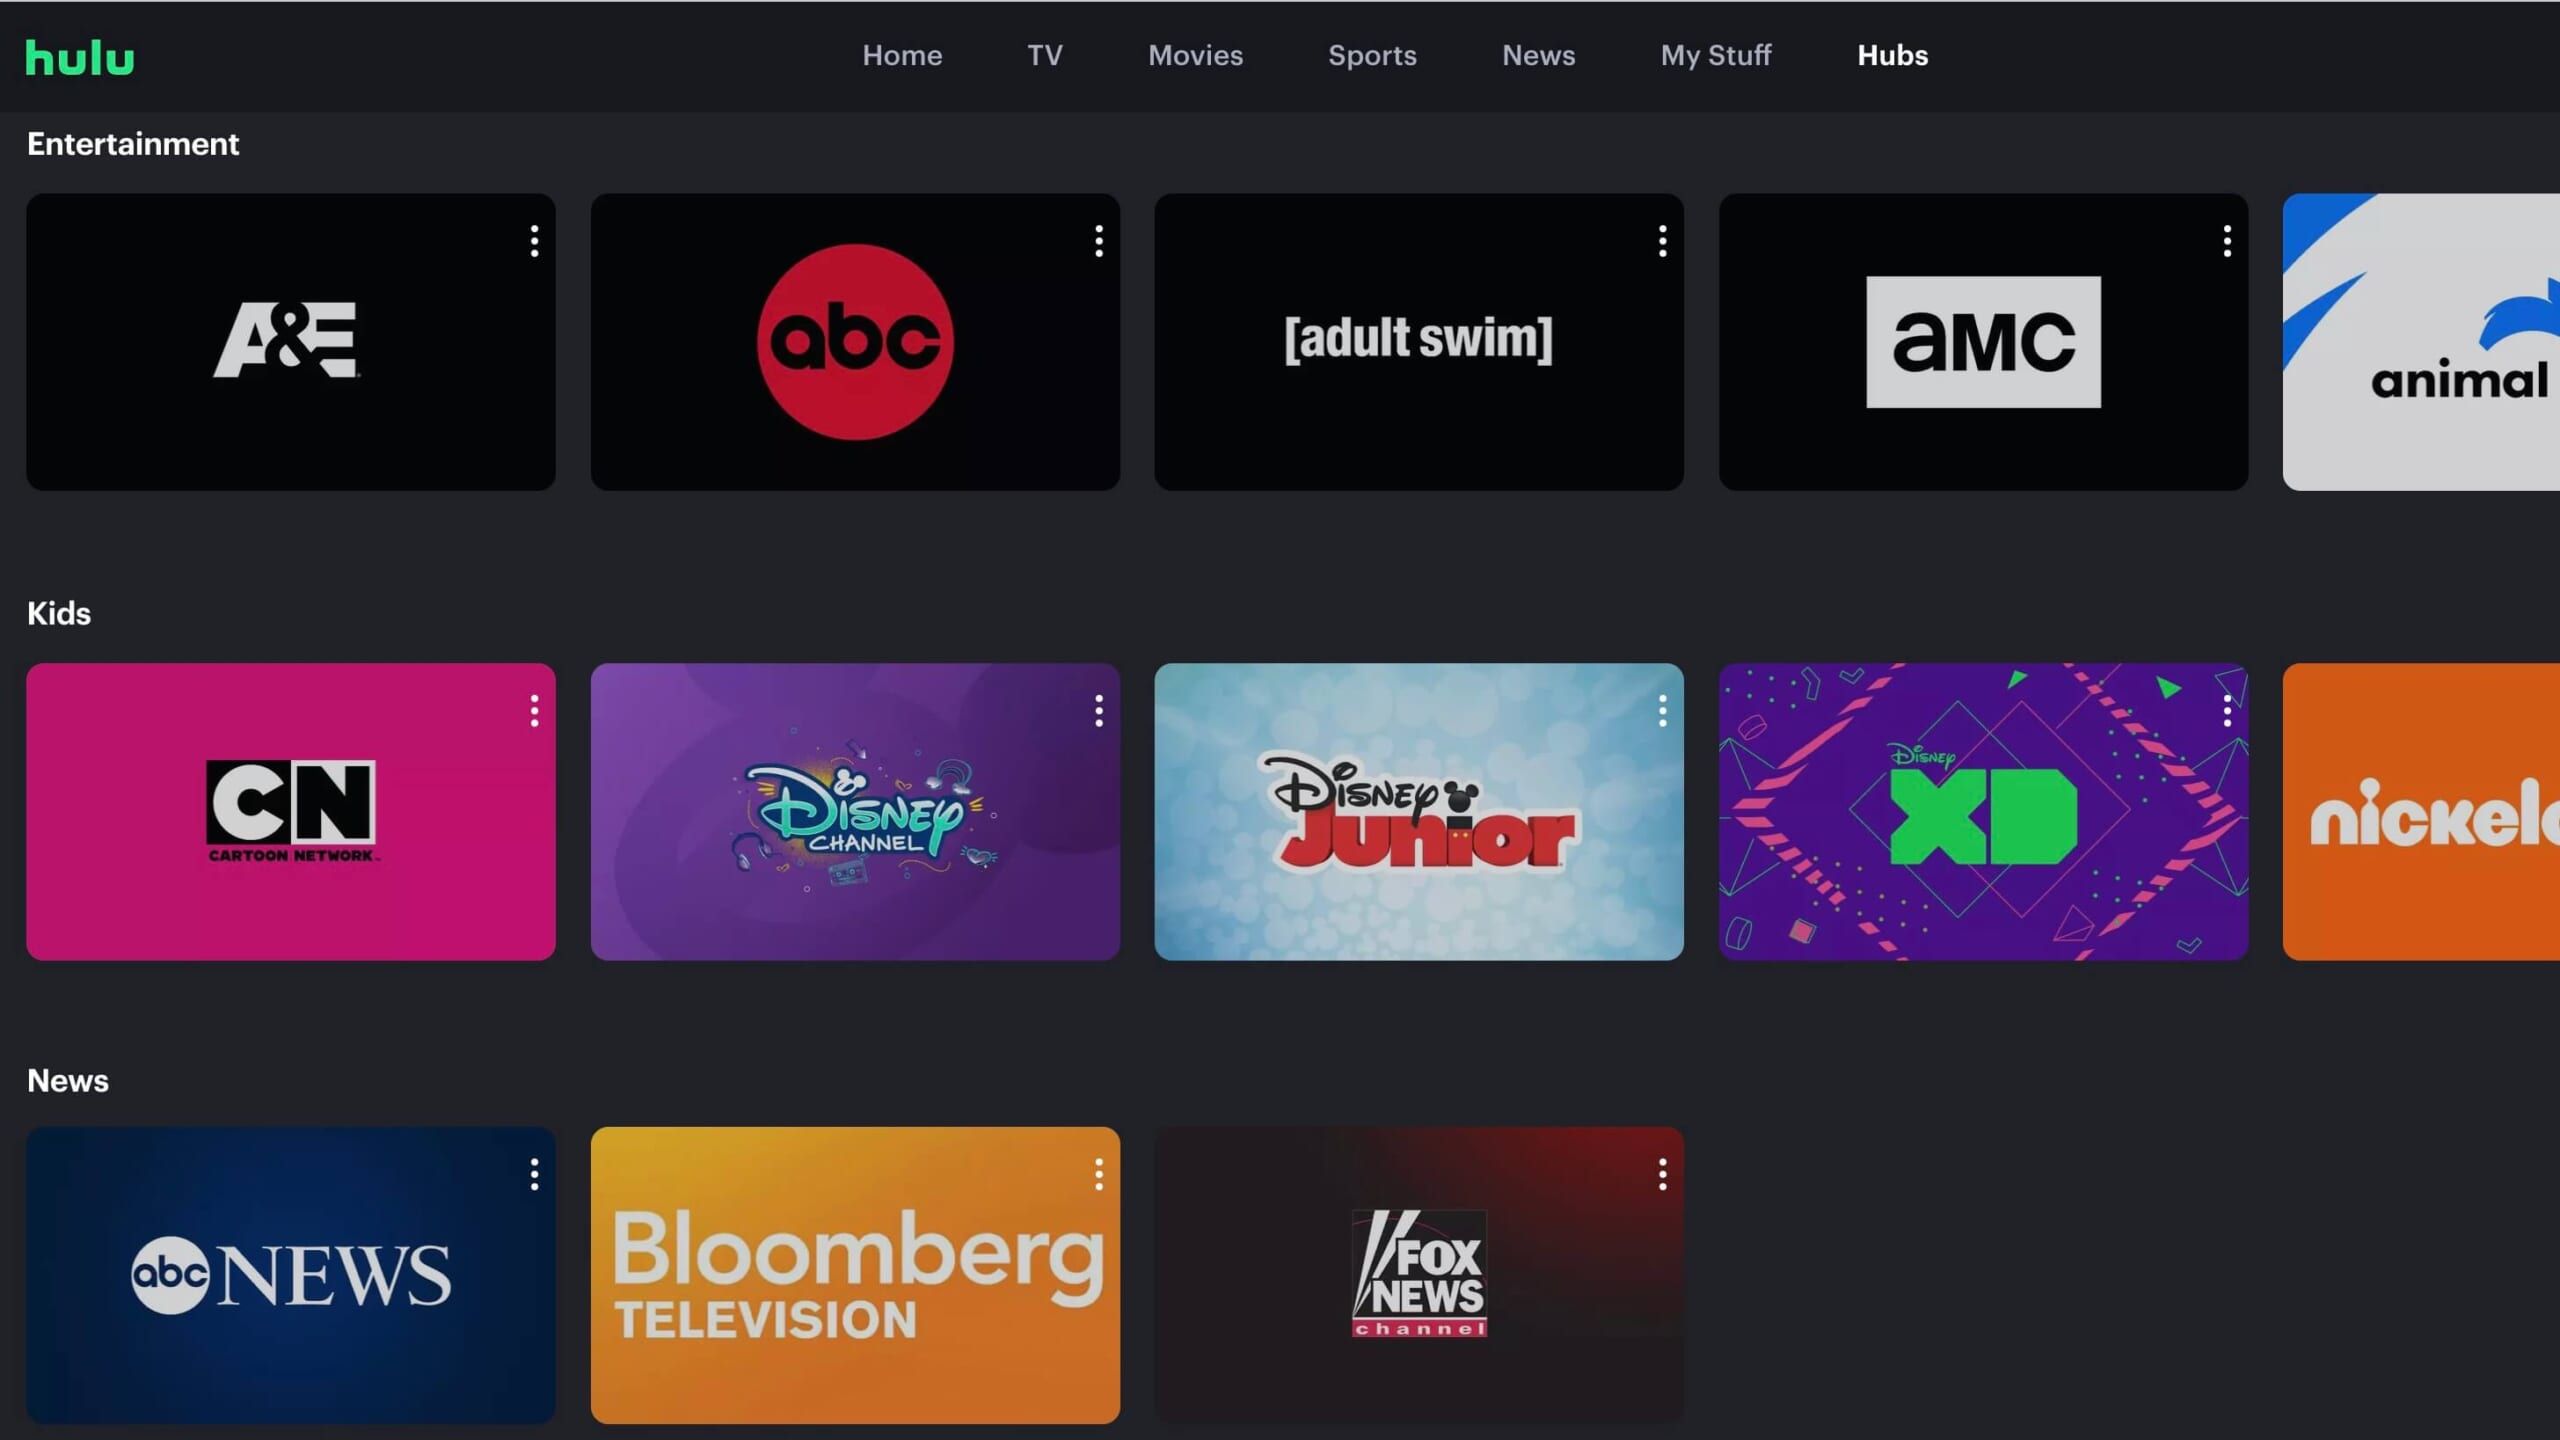This screenshot has width=2560, height=1440.
Task: Open the Disney XD hub icon
Action: tap(1982, 811)
